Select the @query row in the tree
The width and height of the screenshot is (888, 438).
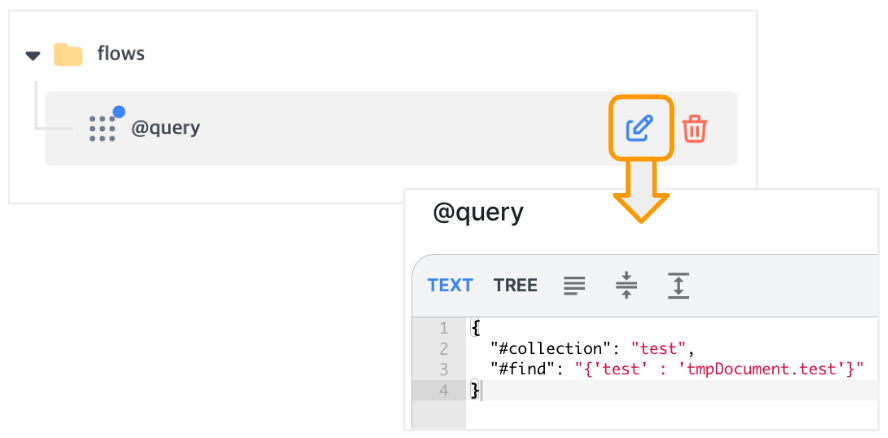[x=391, y=129]
